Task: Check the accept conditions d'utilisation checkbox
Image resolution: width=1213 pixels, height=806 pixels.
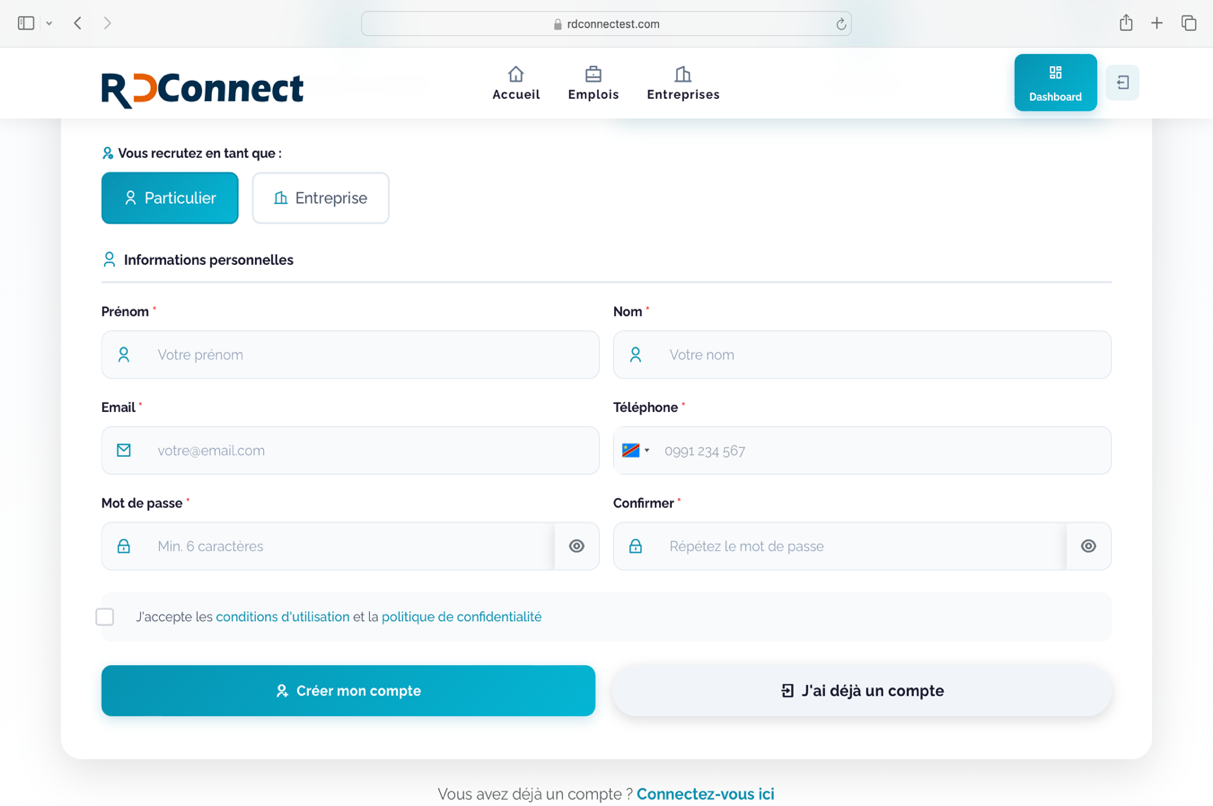Action: click(105, 617)
